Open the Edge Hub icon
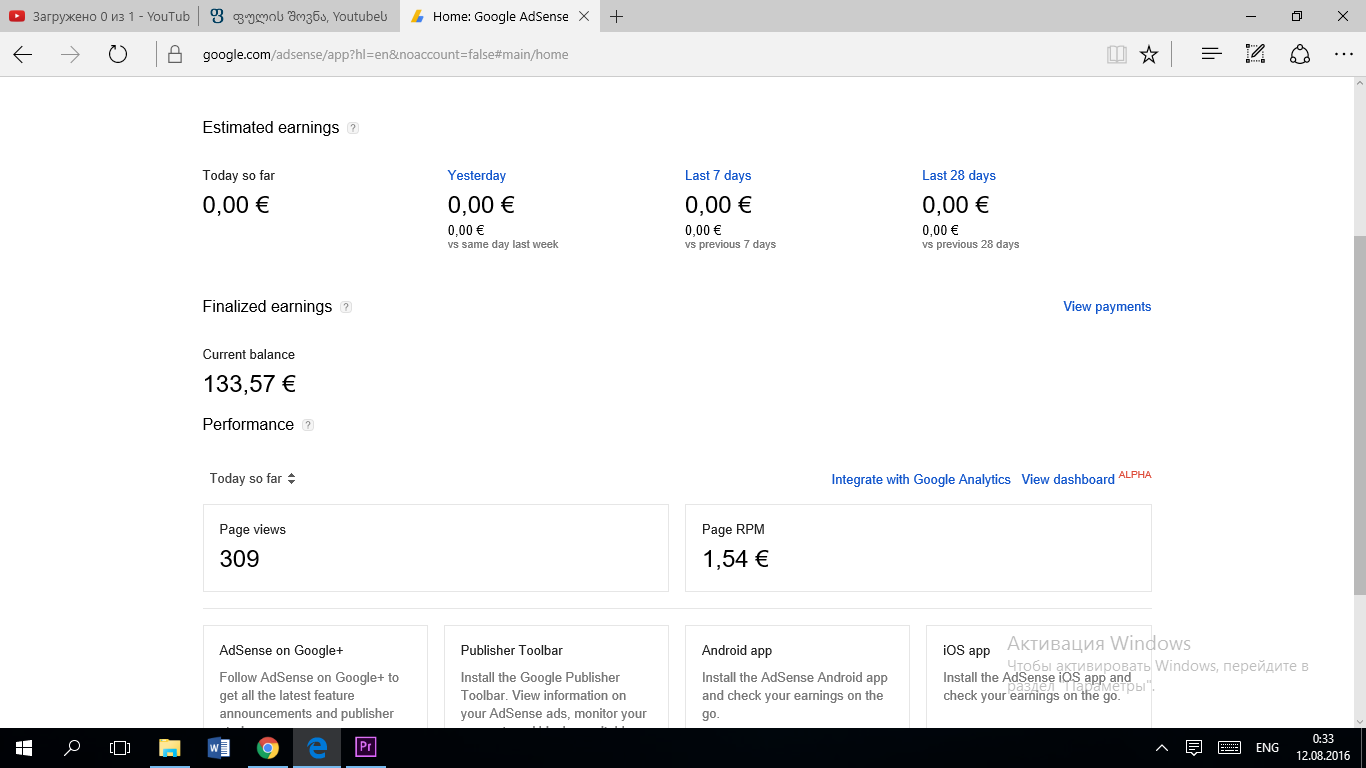Screen dimensions: 1366x768 point(1211,55)
